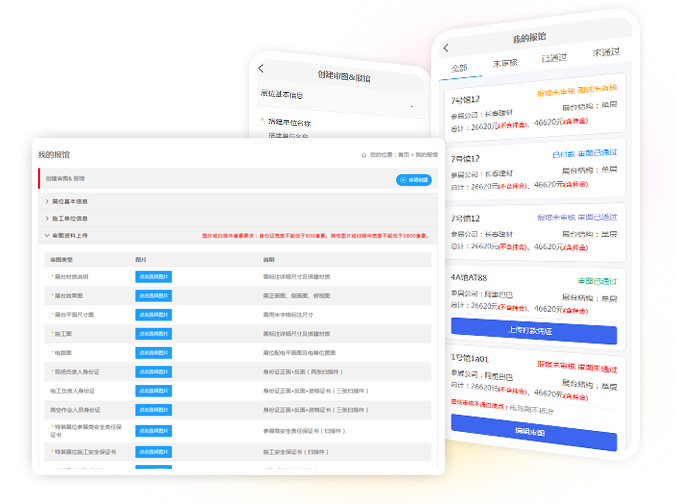676x504 pixels.
Task: Click 首页 link in breadcrumb
Action: click(403, 155)
